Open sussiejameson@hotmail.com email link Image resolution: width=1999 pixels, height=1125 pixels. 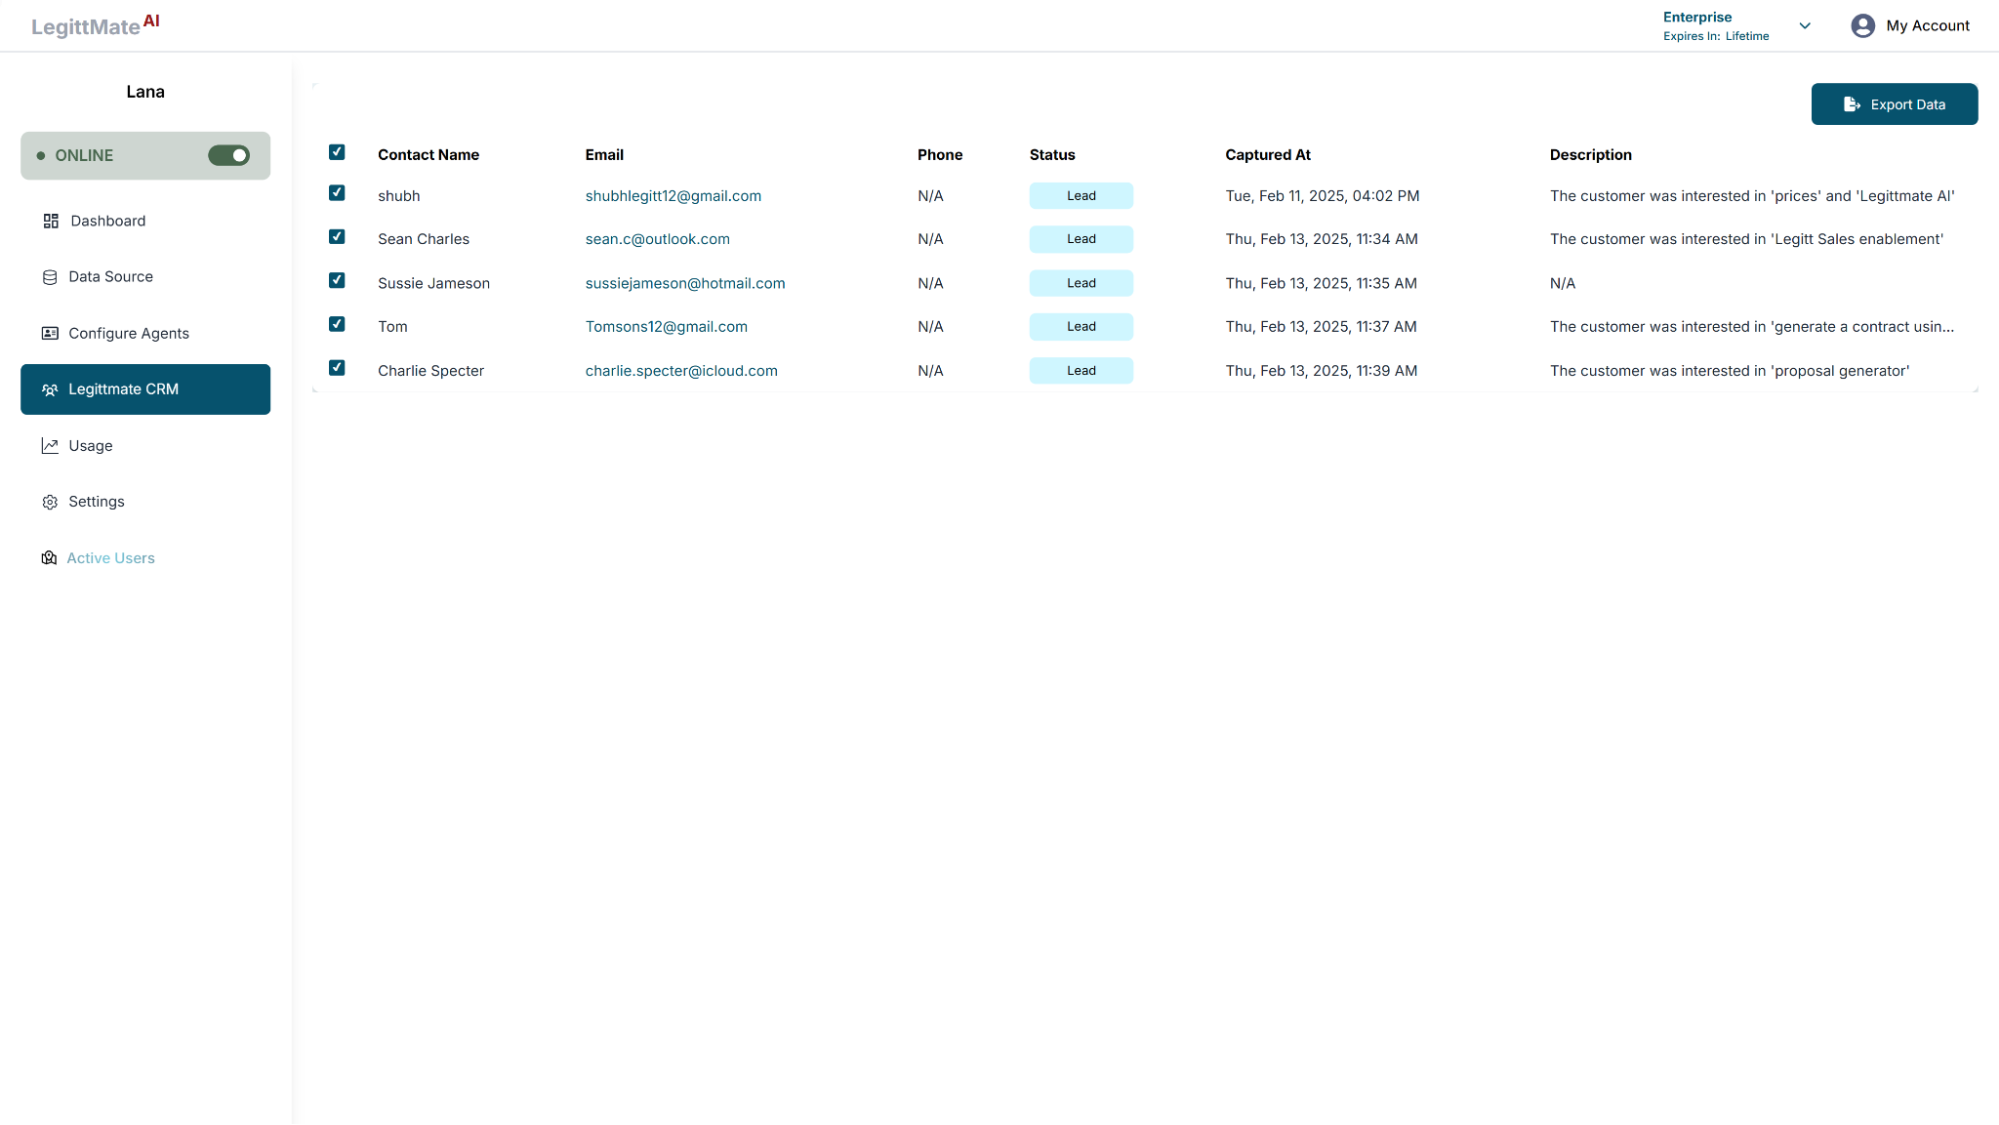[685, 283]
